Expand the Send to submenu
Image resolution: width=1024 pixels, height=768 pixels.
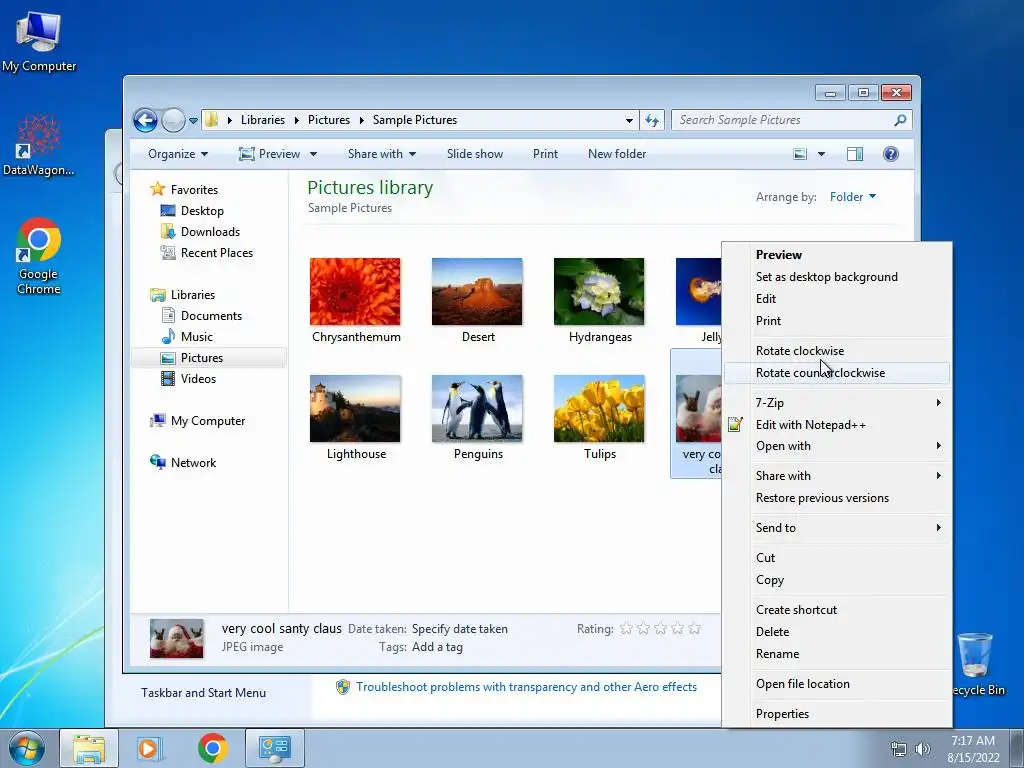837,528
